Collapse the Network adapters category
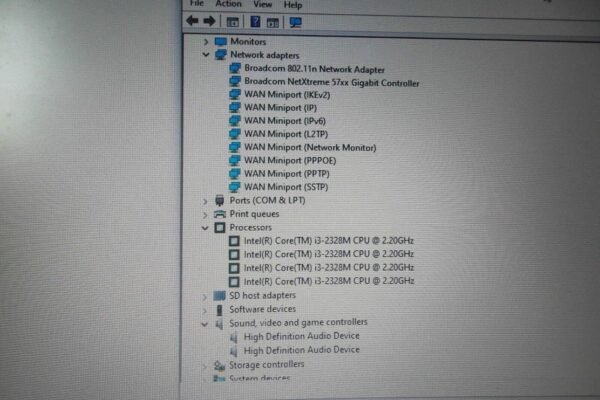This screenshot has height=400, width=600. coord(205,55)
